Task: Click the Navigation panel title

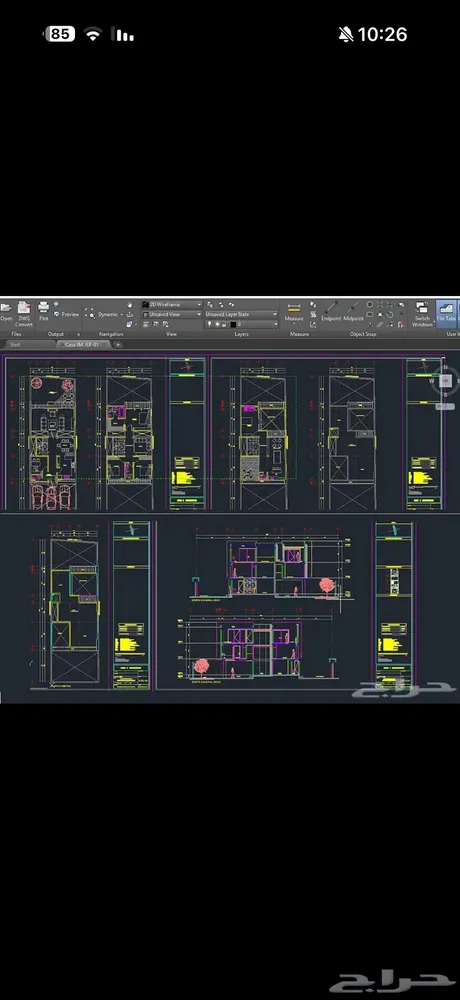Action: tap(111, 334)
